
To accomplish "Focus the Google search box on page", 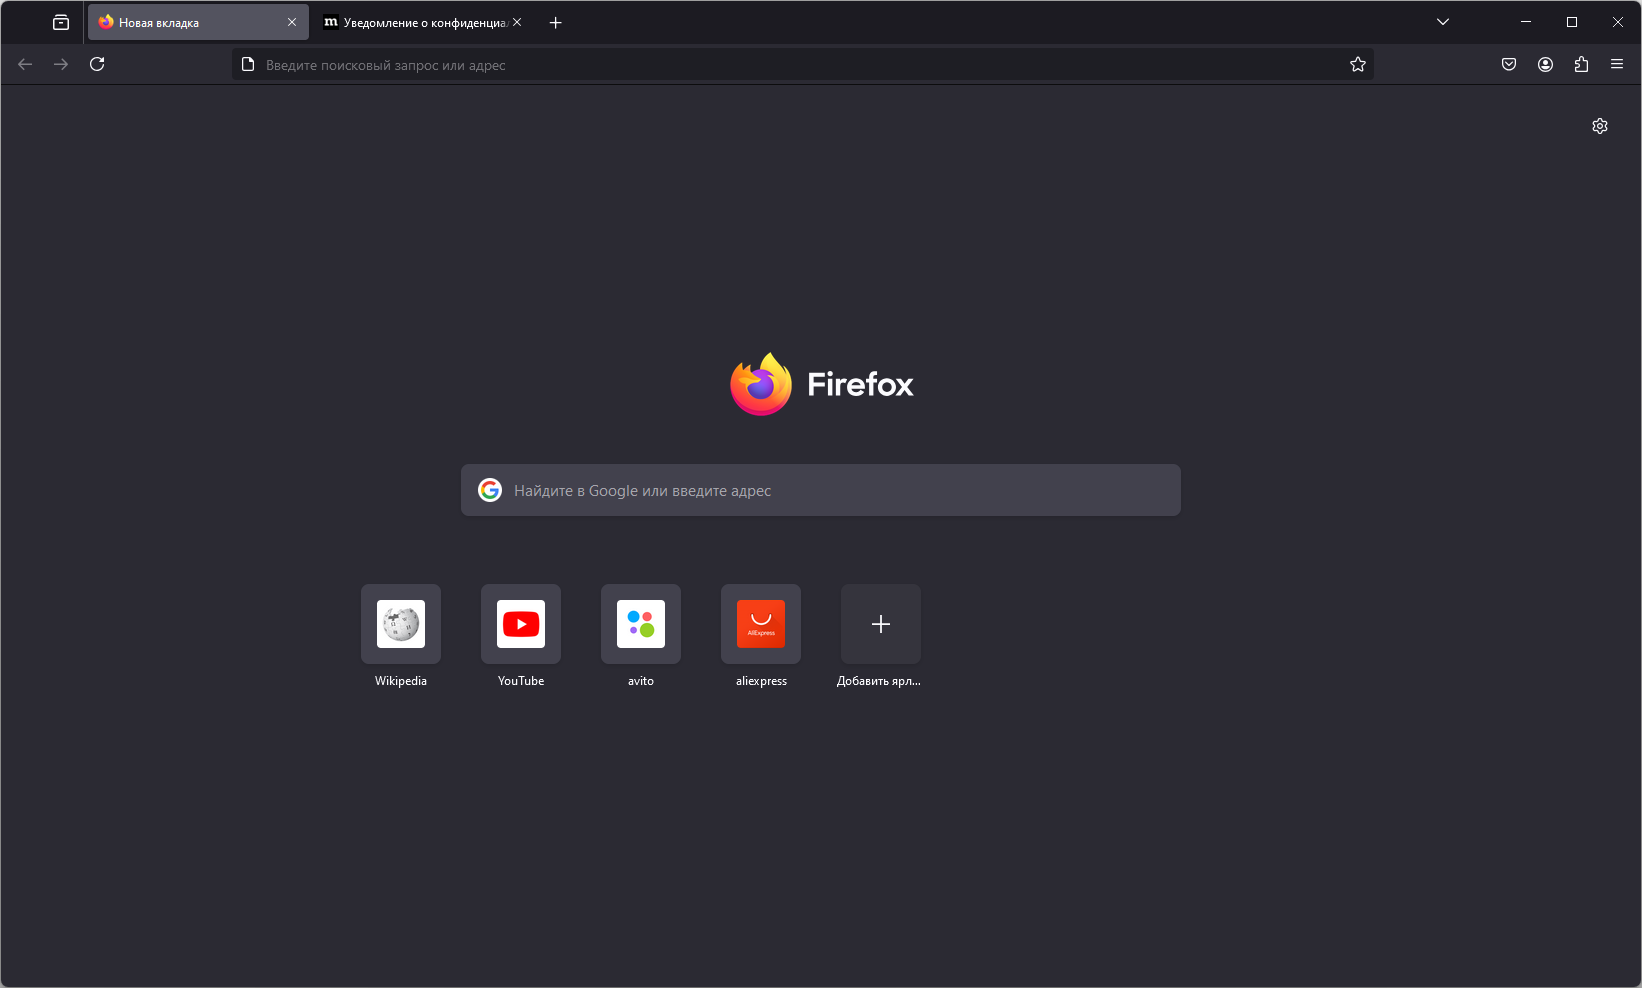I will 821,490.
